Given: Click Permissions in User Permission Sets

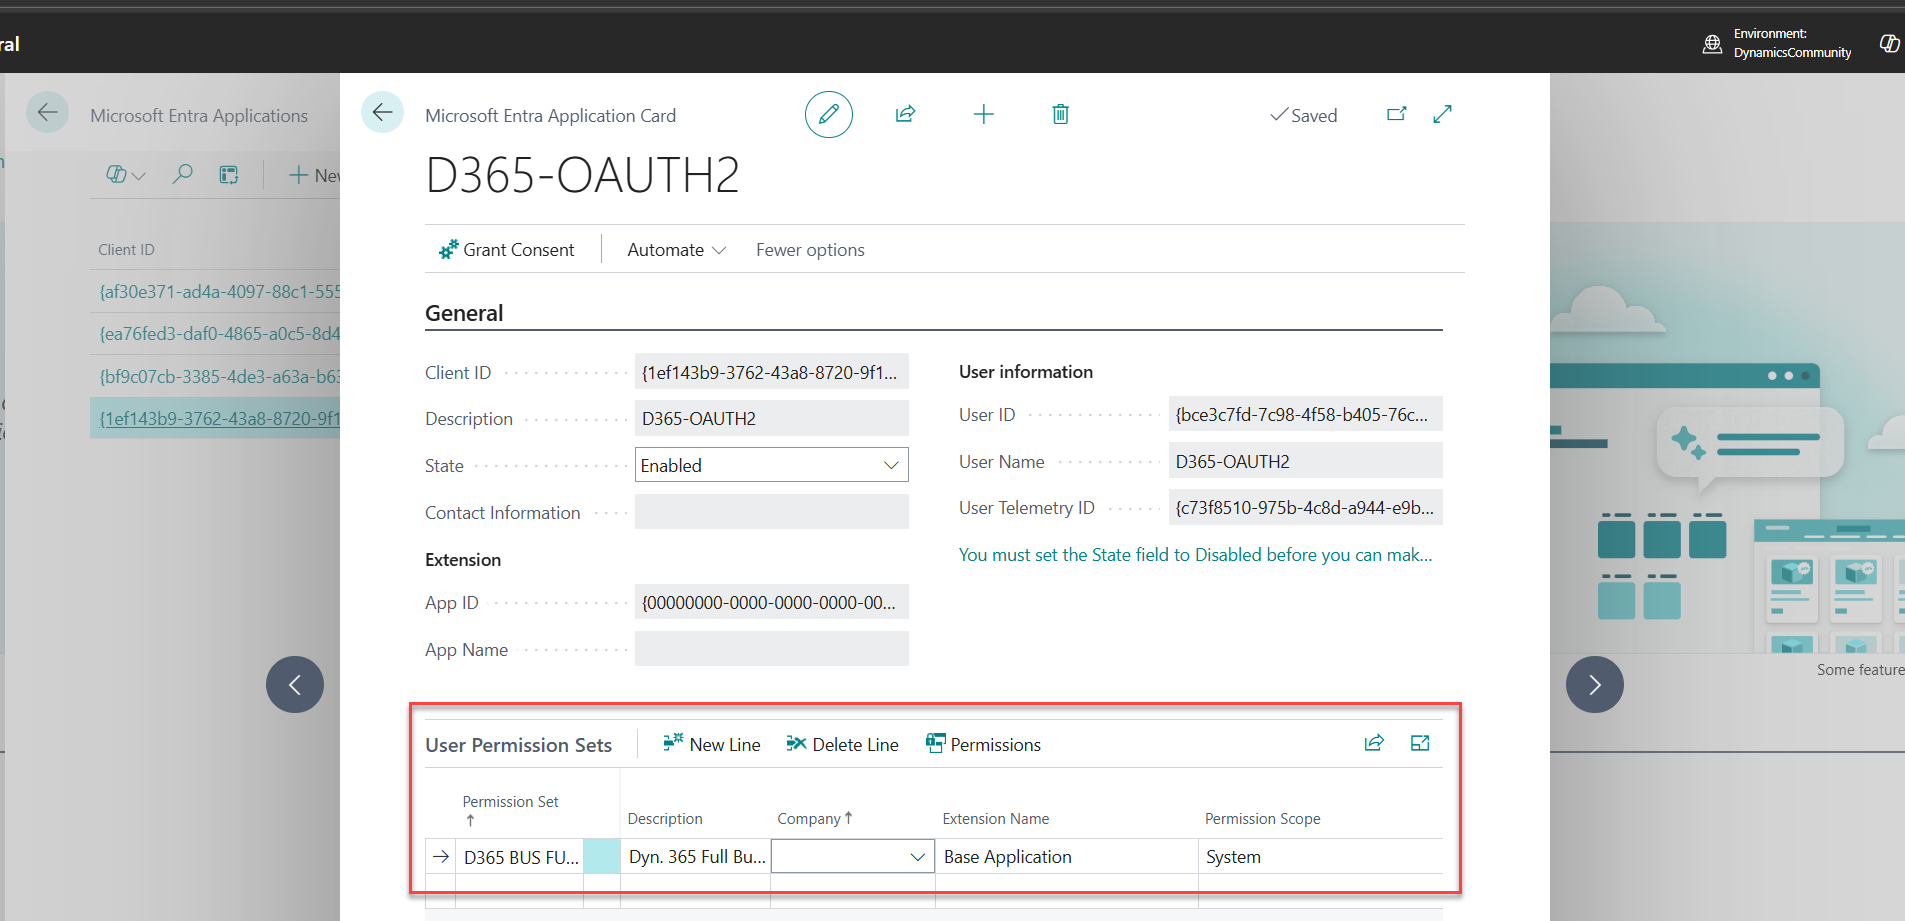Looking at the screenshot, I should 983,744.
